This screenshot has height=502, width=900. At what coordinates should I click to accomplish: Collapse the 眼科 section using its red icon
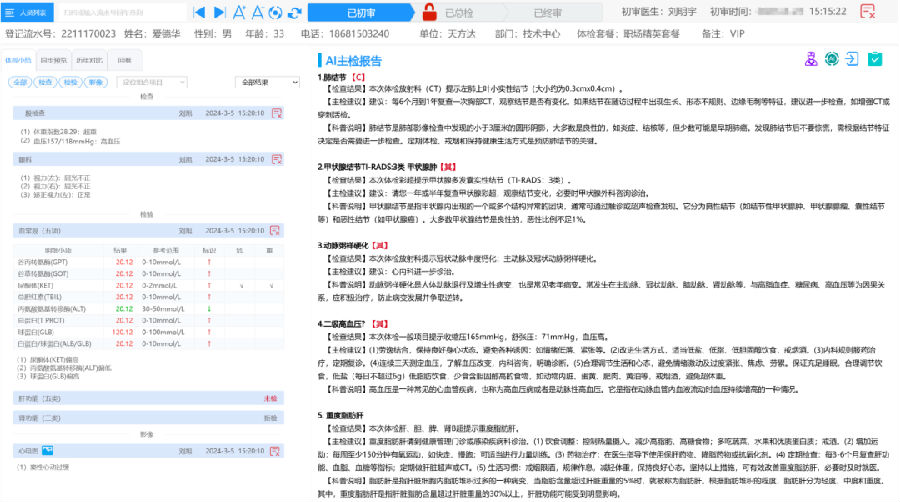[x=275, y=159]
